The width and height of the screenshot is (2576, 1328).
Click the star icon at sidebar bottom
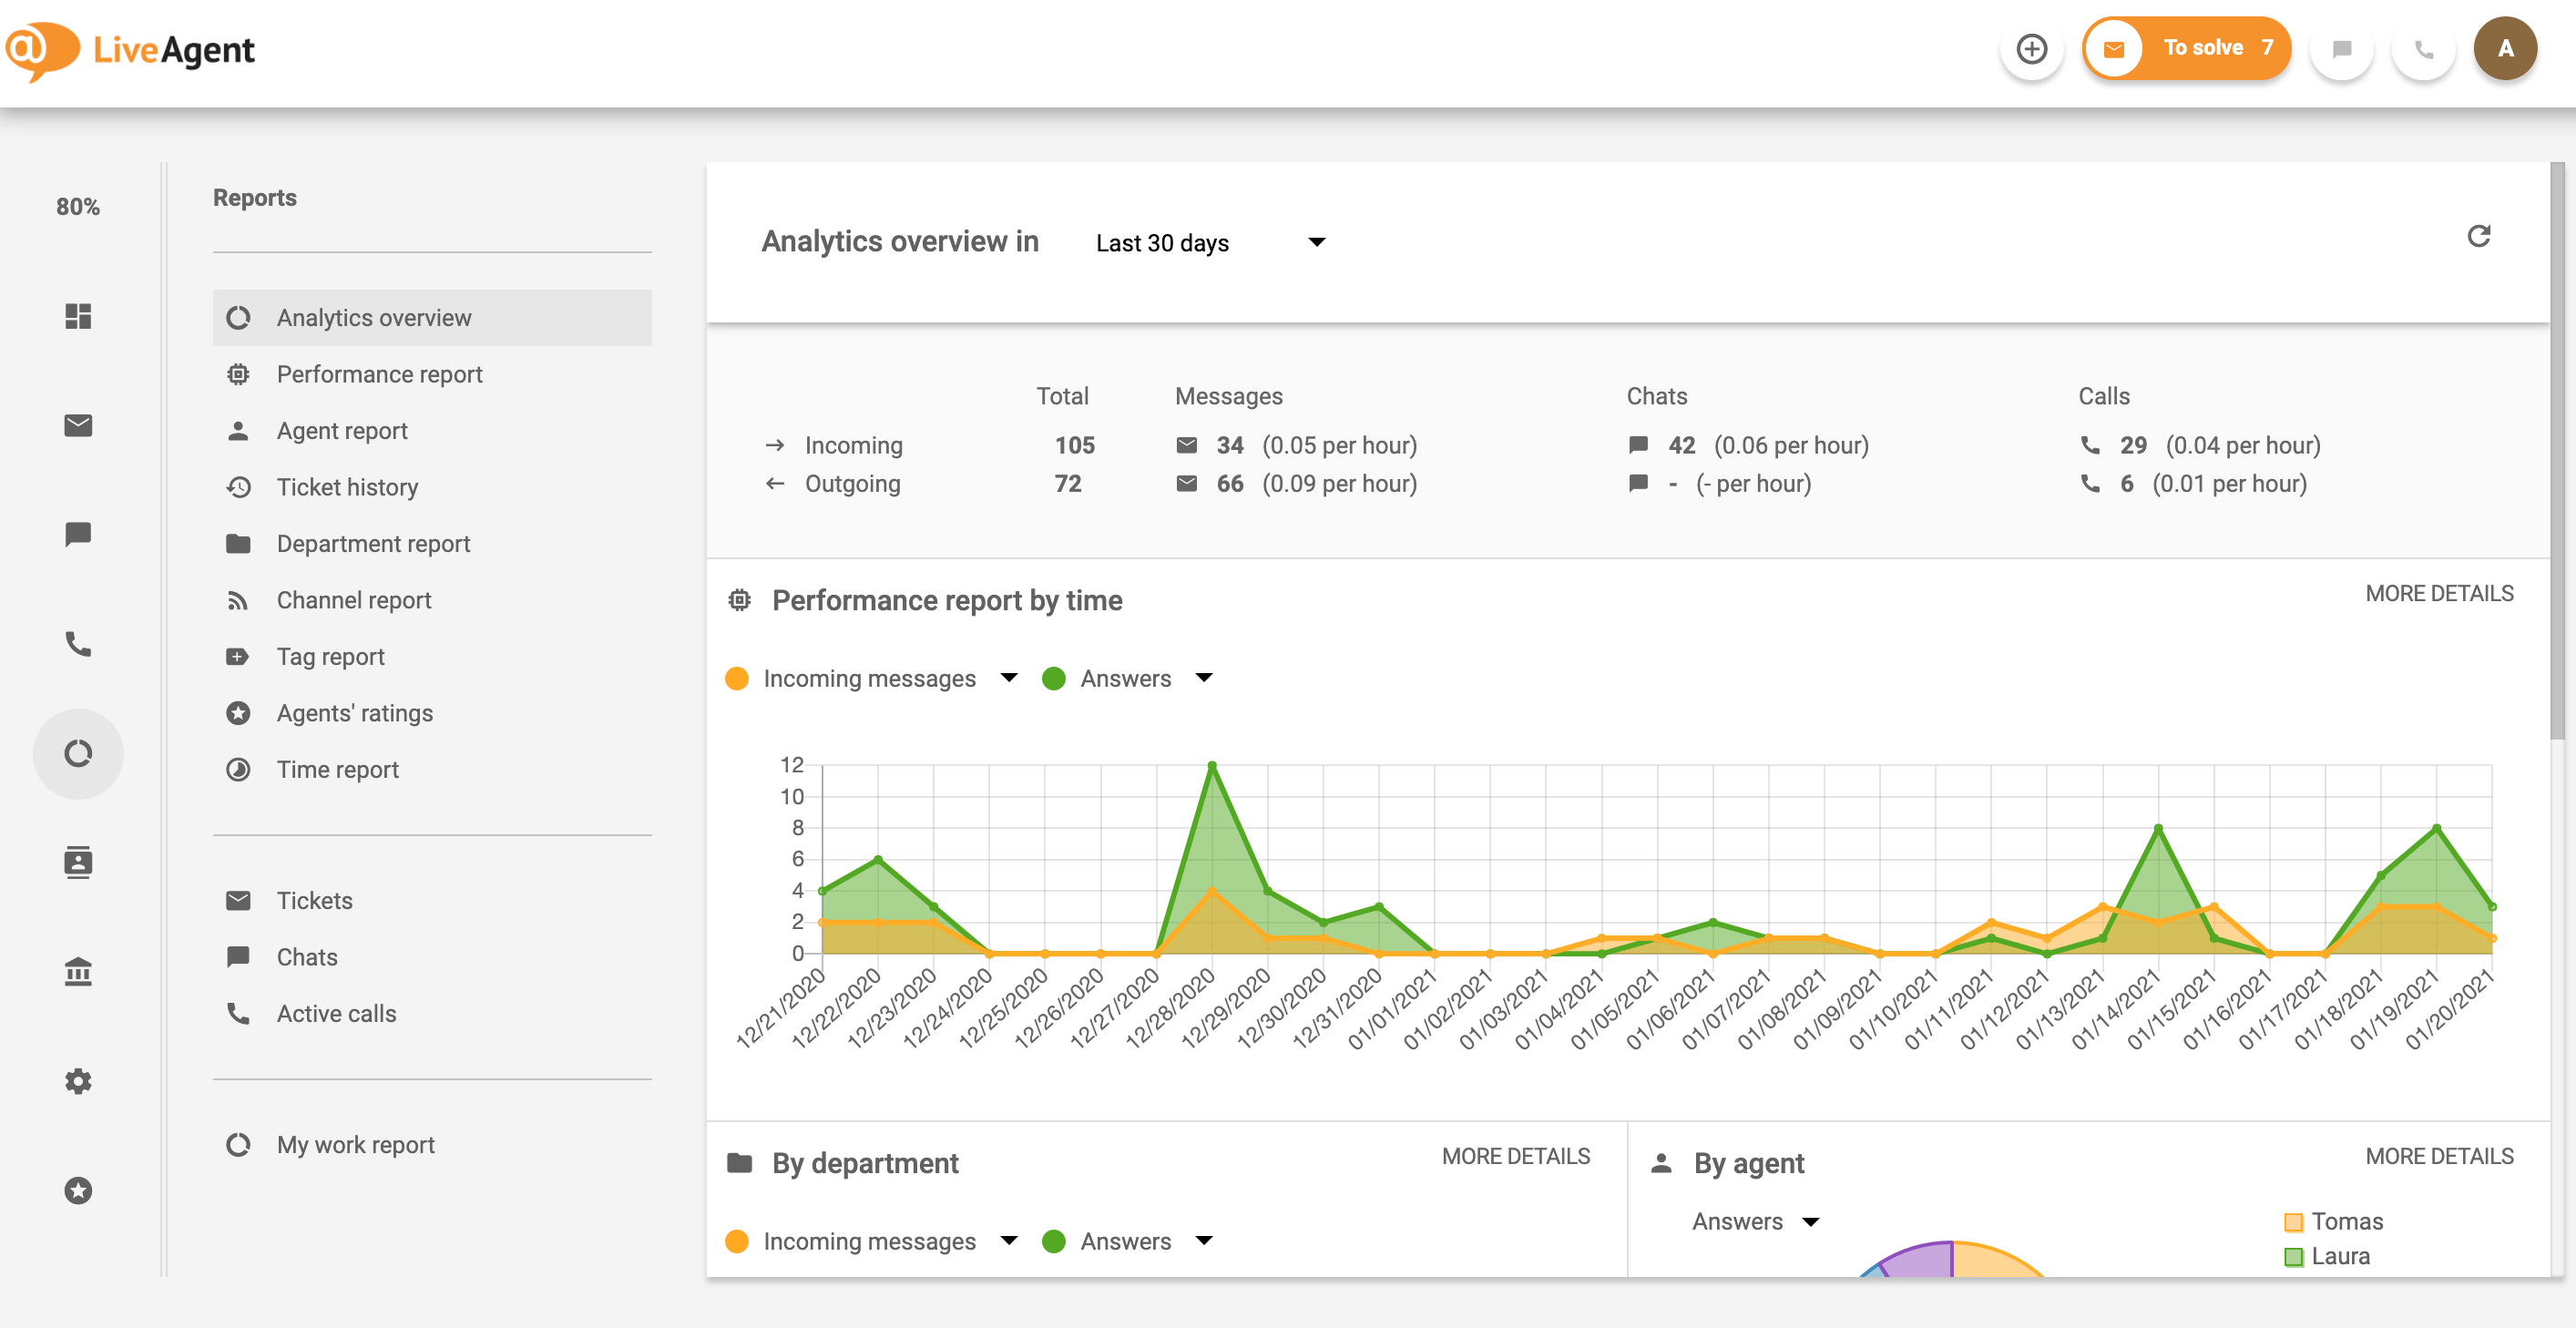[x=78, y=1190]
